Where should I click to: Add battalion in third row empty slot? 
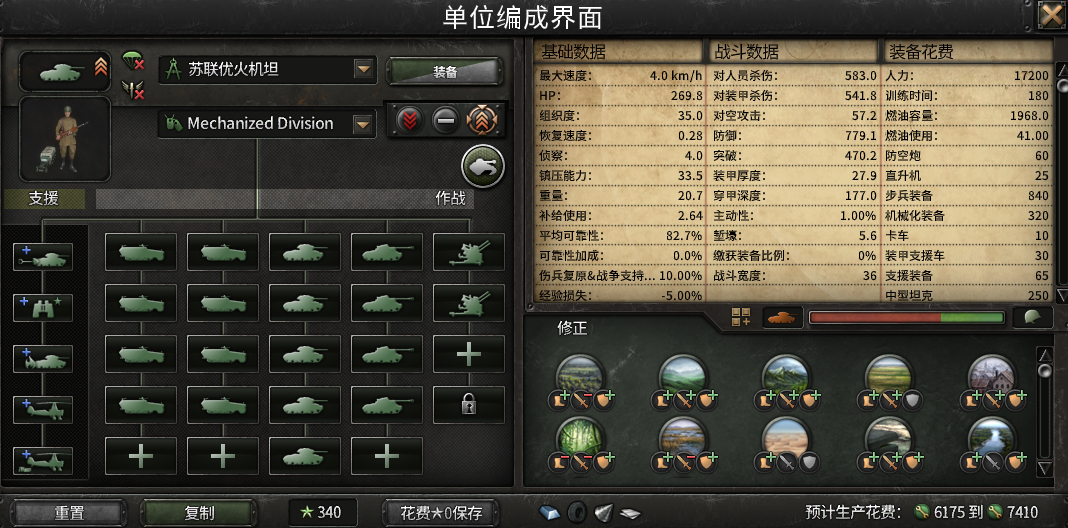pos(469,354)
